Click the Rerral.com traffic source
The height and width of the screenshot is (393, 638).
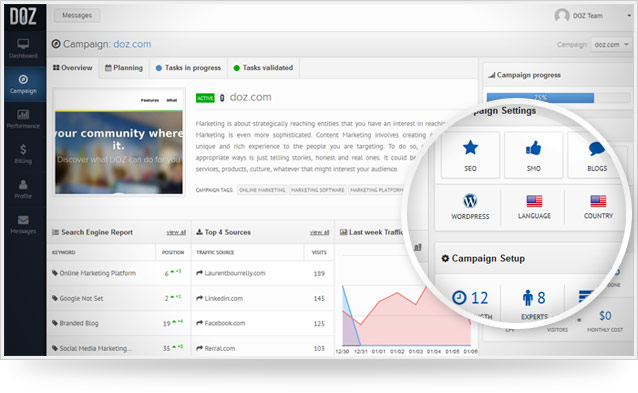220,348
